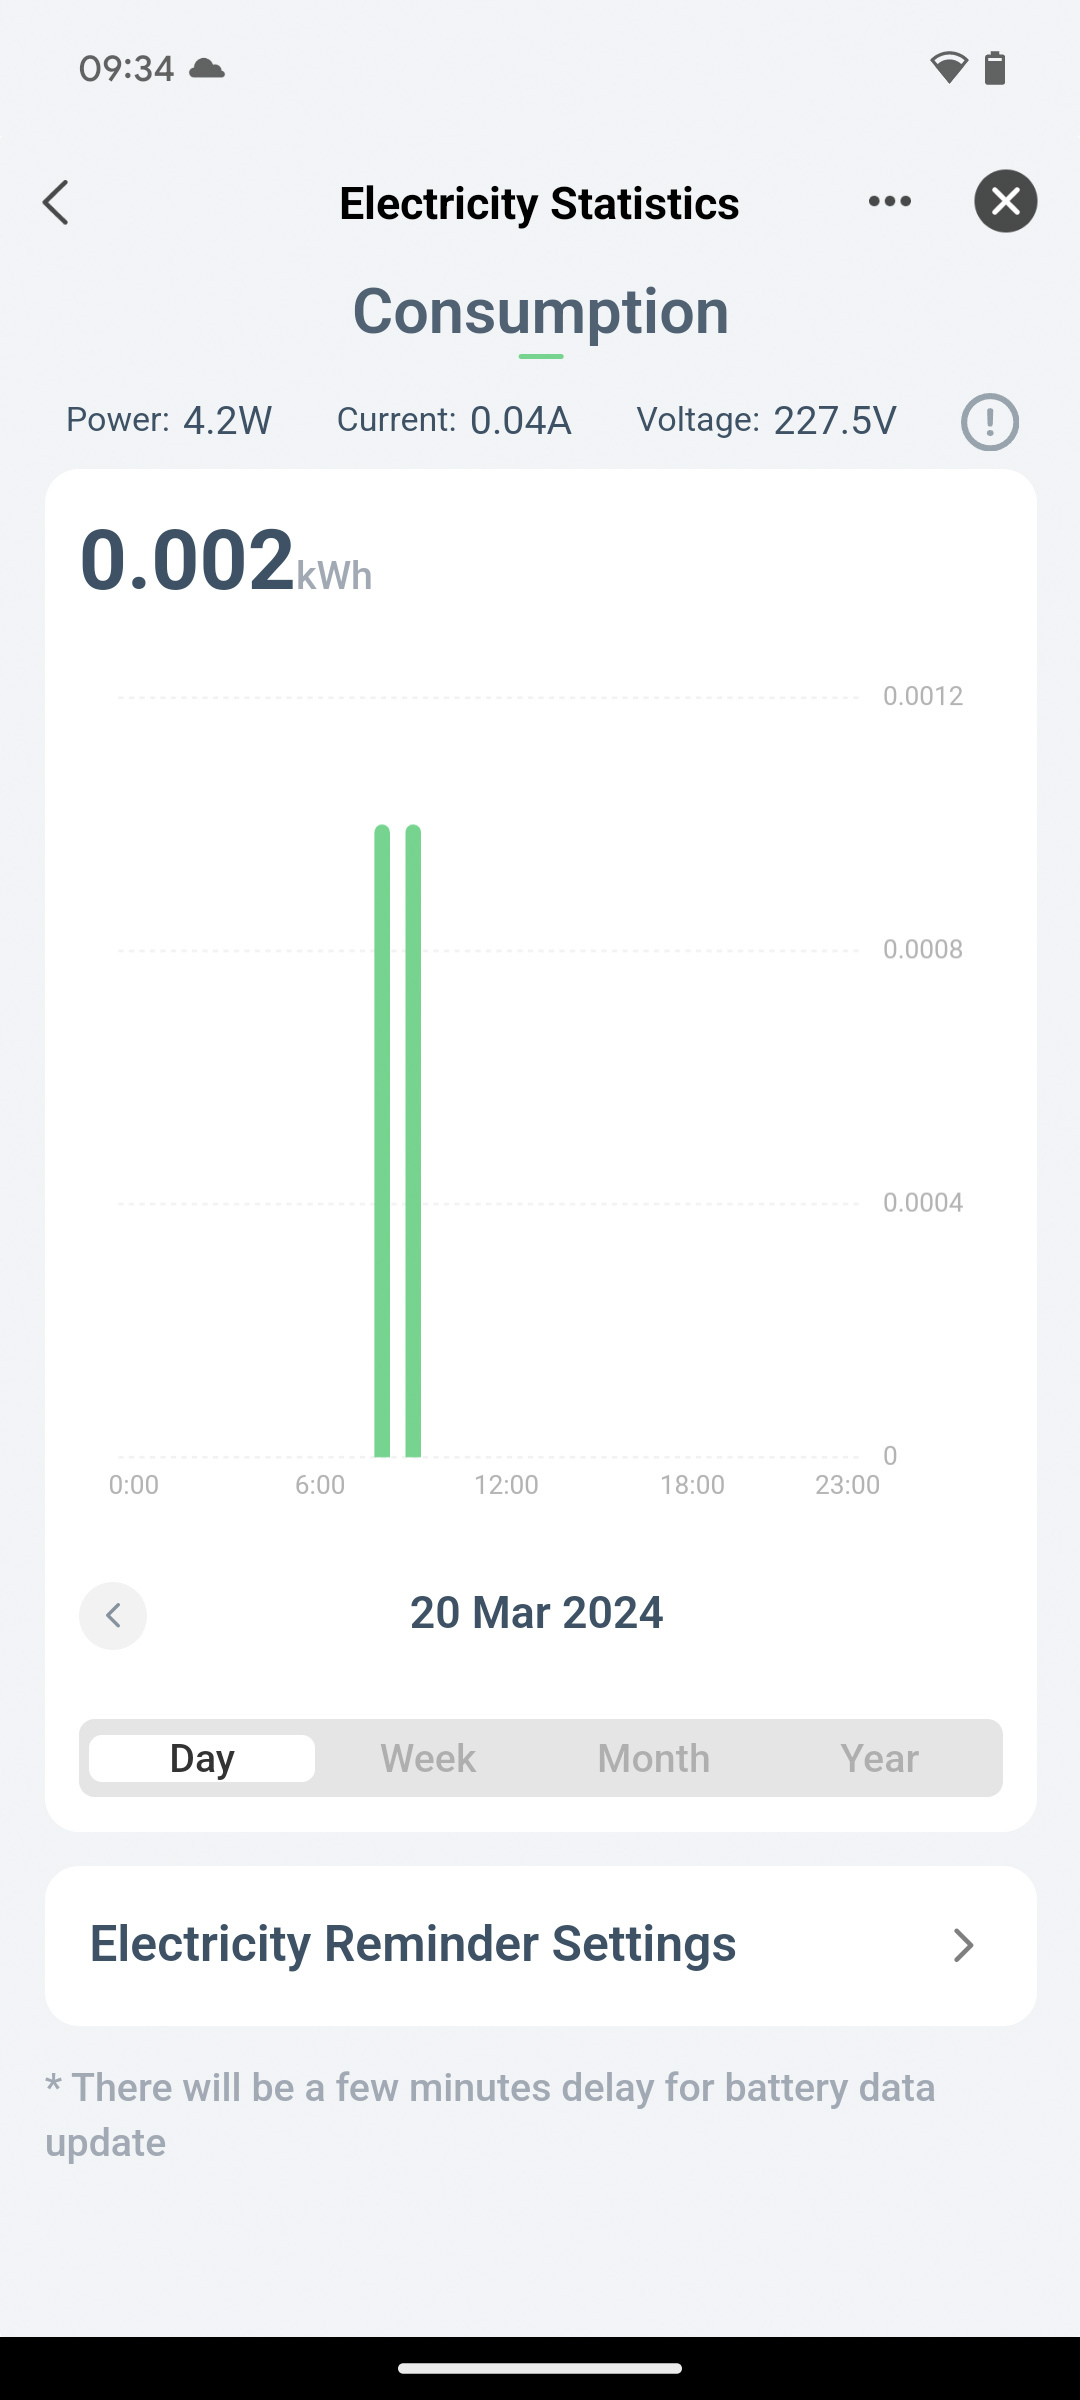The width and height of the screenshot is (1080, 2400).
Task: Expand the Electricity Reminder Settings chevron
Action: pyautogui.click(x=962, y=1945)
